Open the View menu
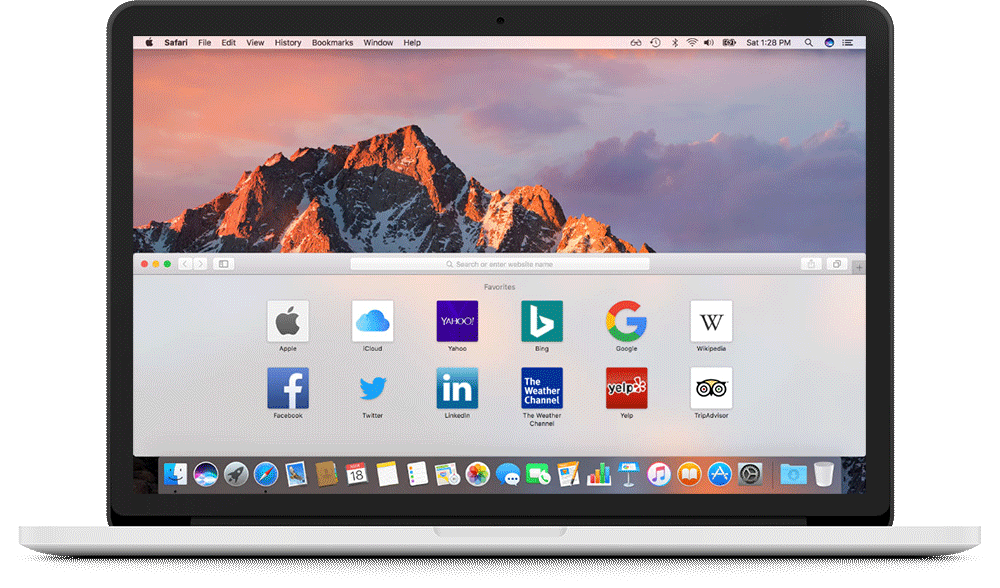The width and height of the screenshot is (1000, 588). pyautogui.click(x=255, y=43)
